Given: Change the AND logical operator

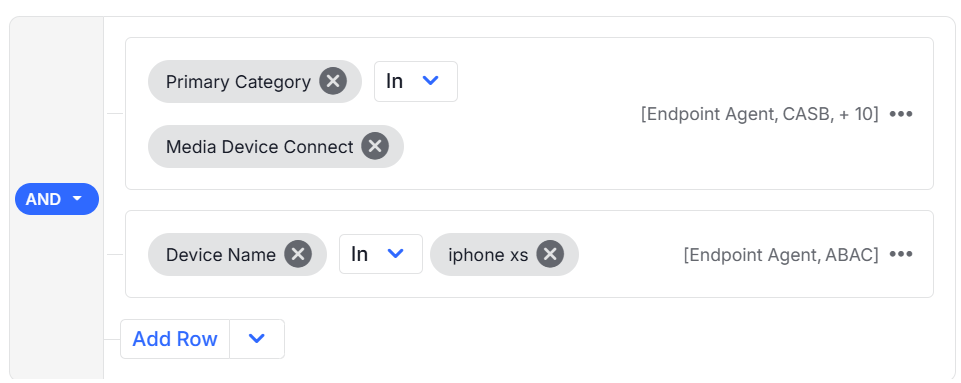Looking at the screenshot, I should [x=57, y=199].
